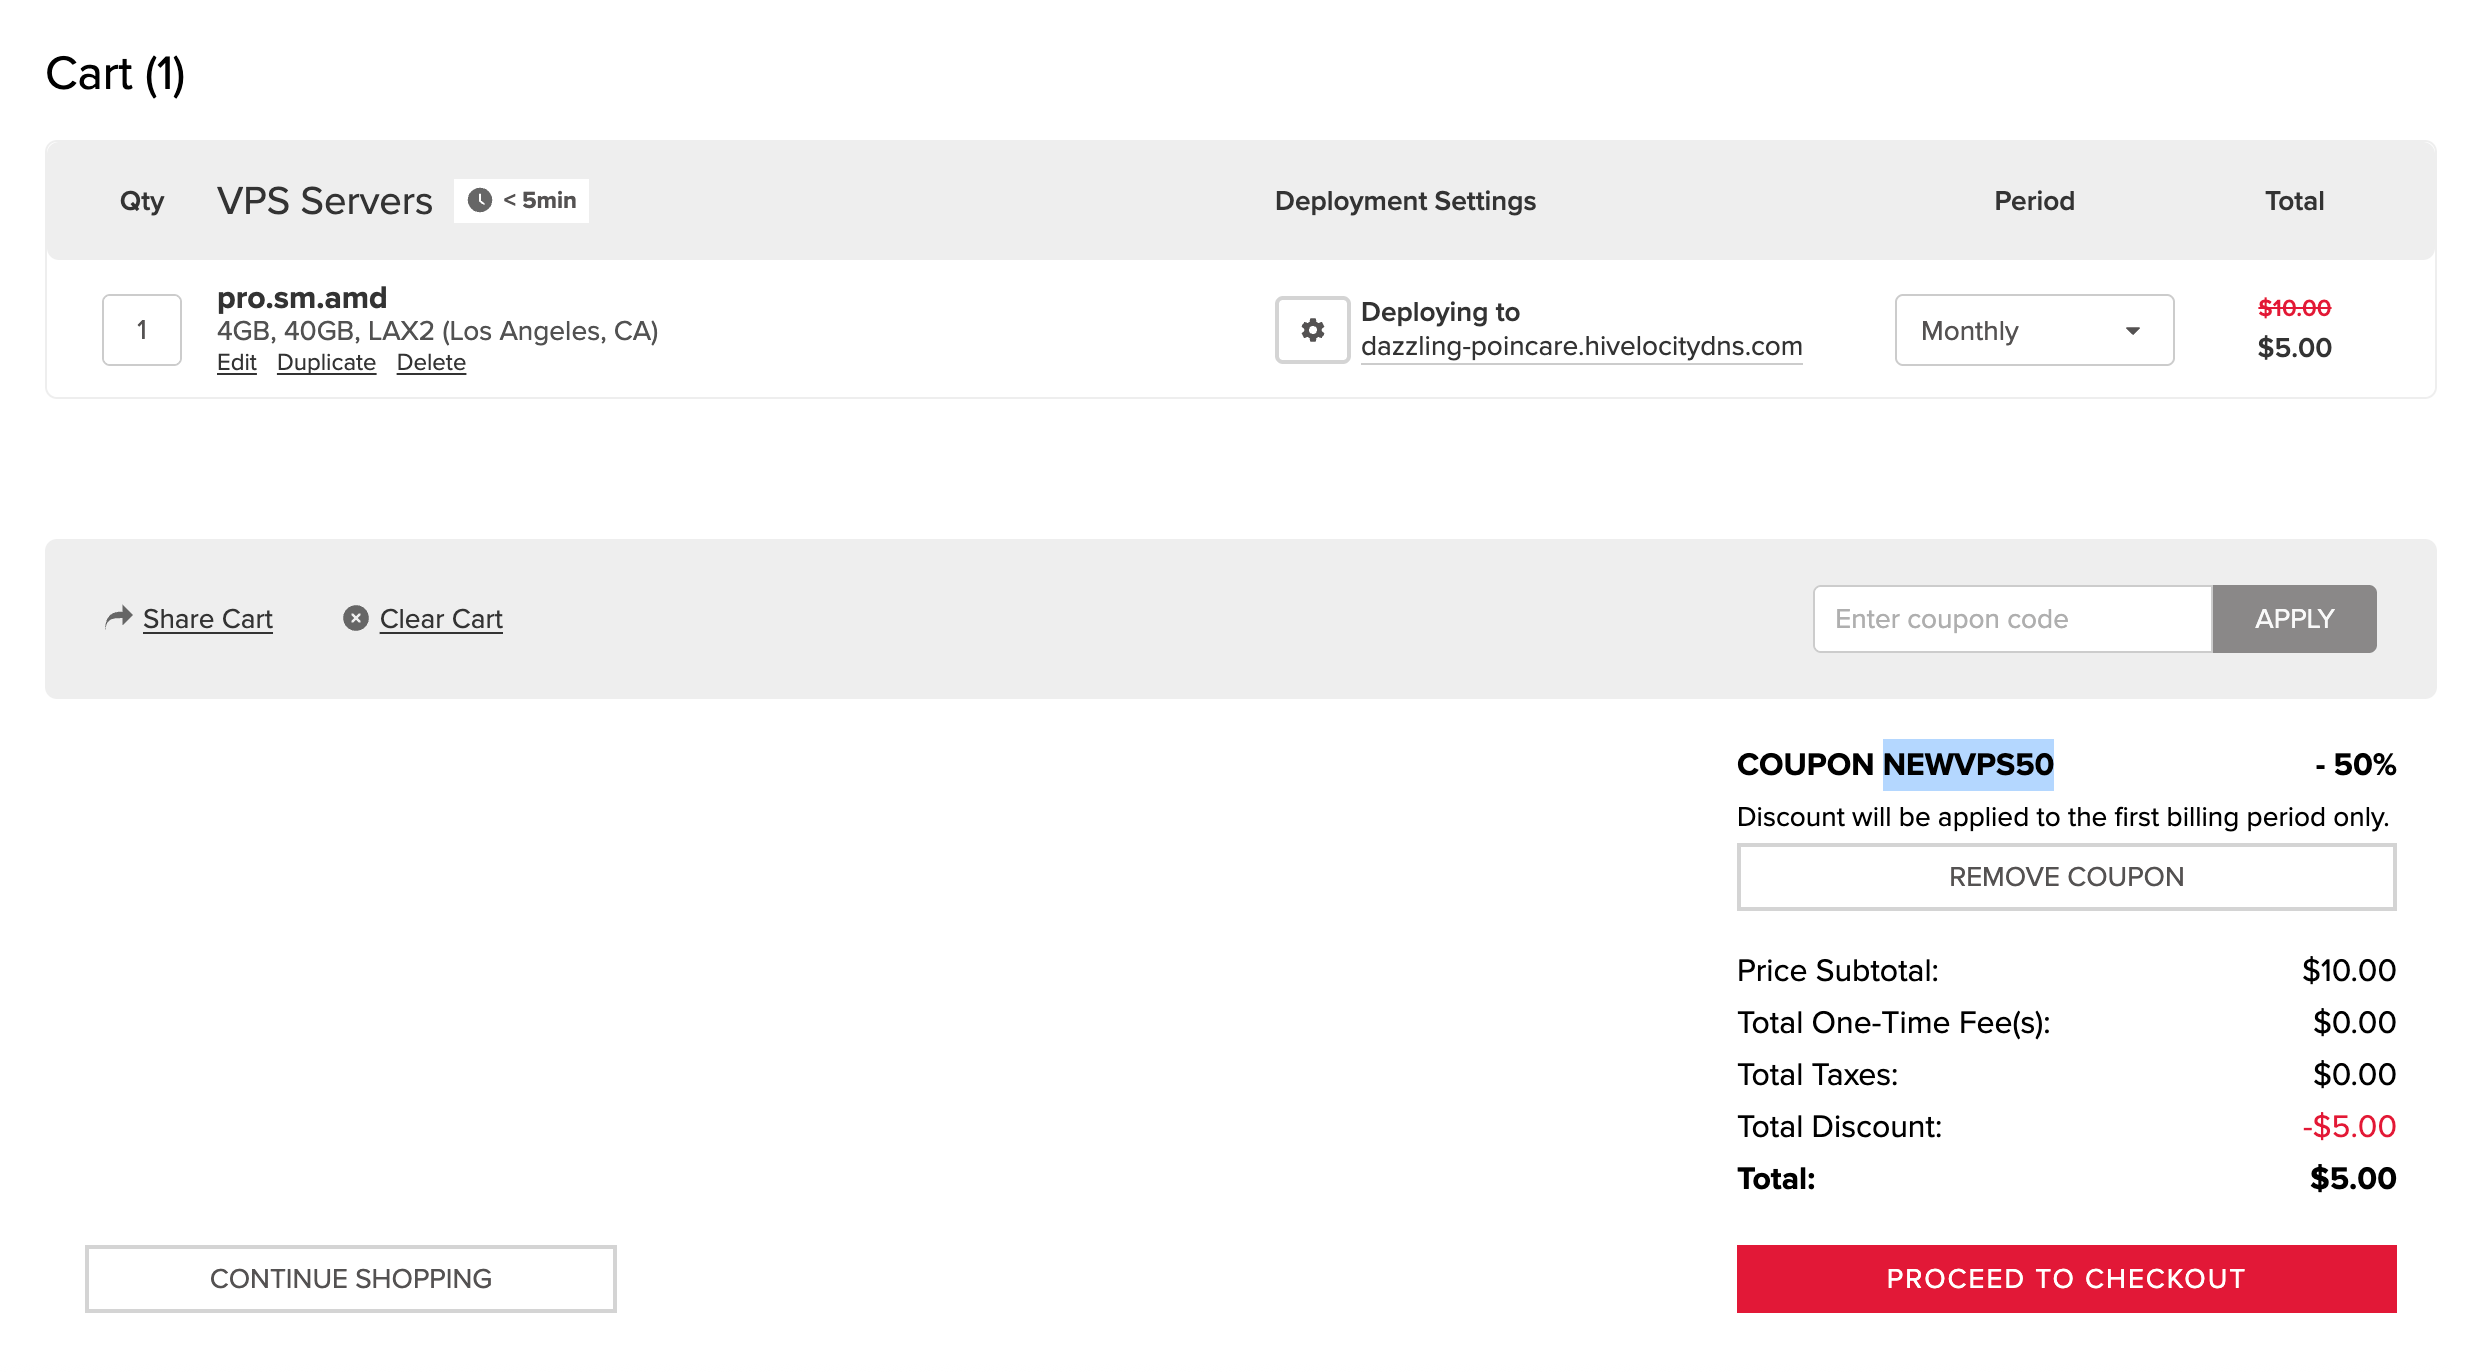Click the Qty column header

142,201
